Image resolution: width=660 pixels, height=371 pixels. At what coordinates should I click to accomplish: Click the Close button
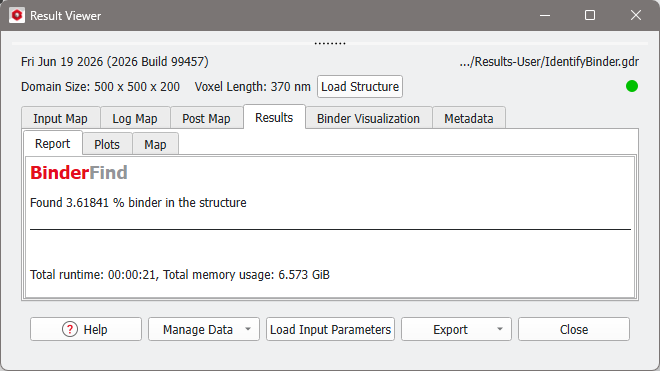(x=574, y=329)
